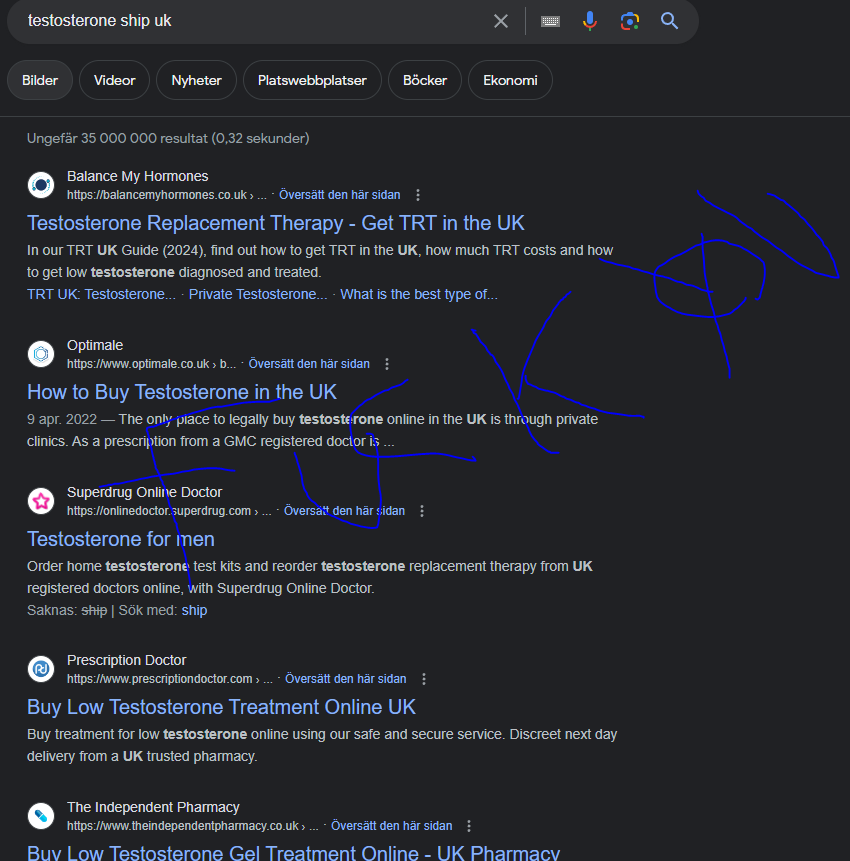Image resolution: width=850 pixels, height=861 pixels.
Task: Select the Platswebbplatser filter chip
Action: click(x=312, y=80)
